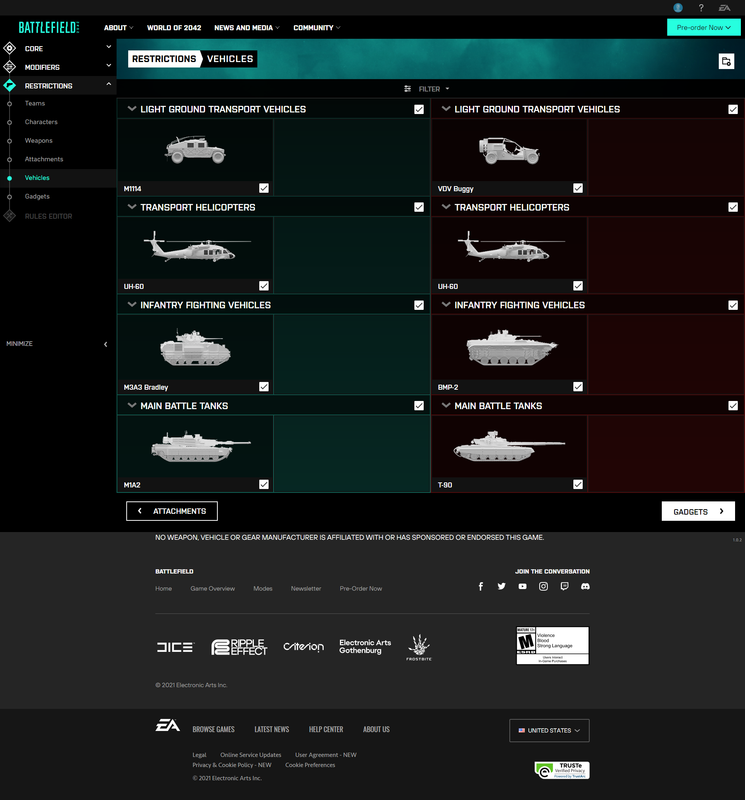Open the Filter dropdown
The image size is (745, 800).
[427, 89]
